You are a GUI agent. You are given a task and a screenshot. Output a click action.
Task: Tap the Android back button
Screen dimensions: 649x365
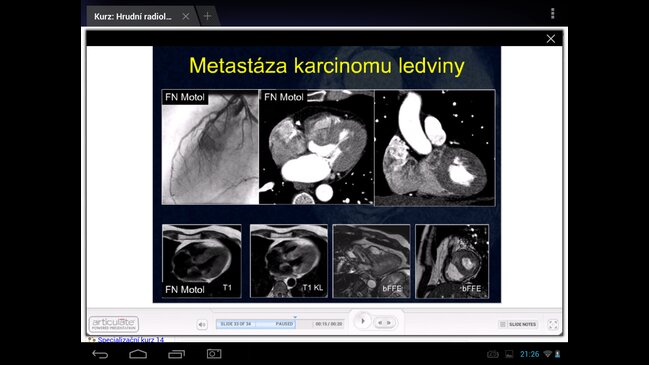[x=100, y=354]
